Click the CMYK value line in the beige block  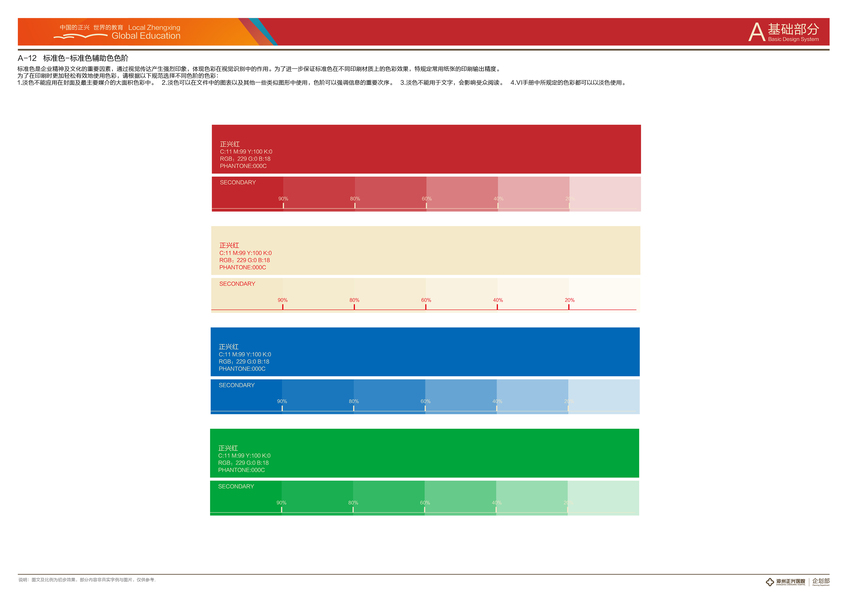(246, 253)
